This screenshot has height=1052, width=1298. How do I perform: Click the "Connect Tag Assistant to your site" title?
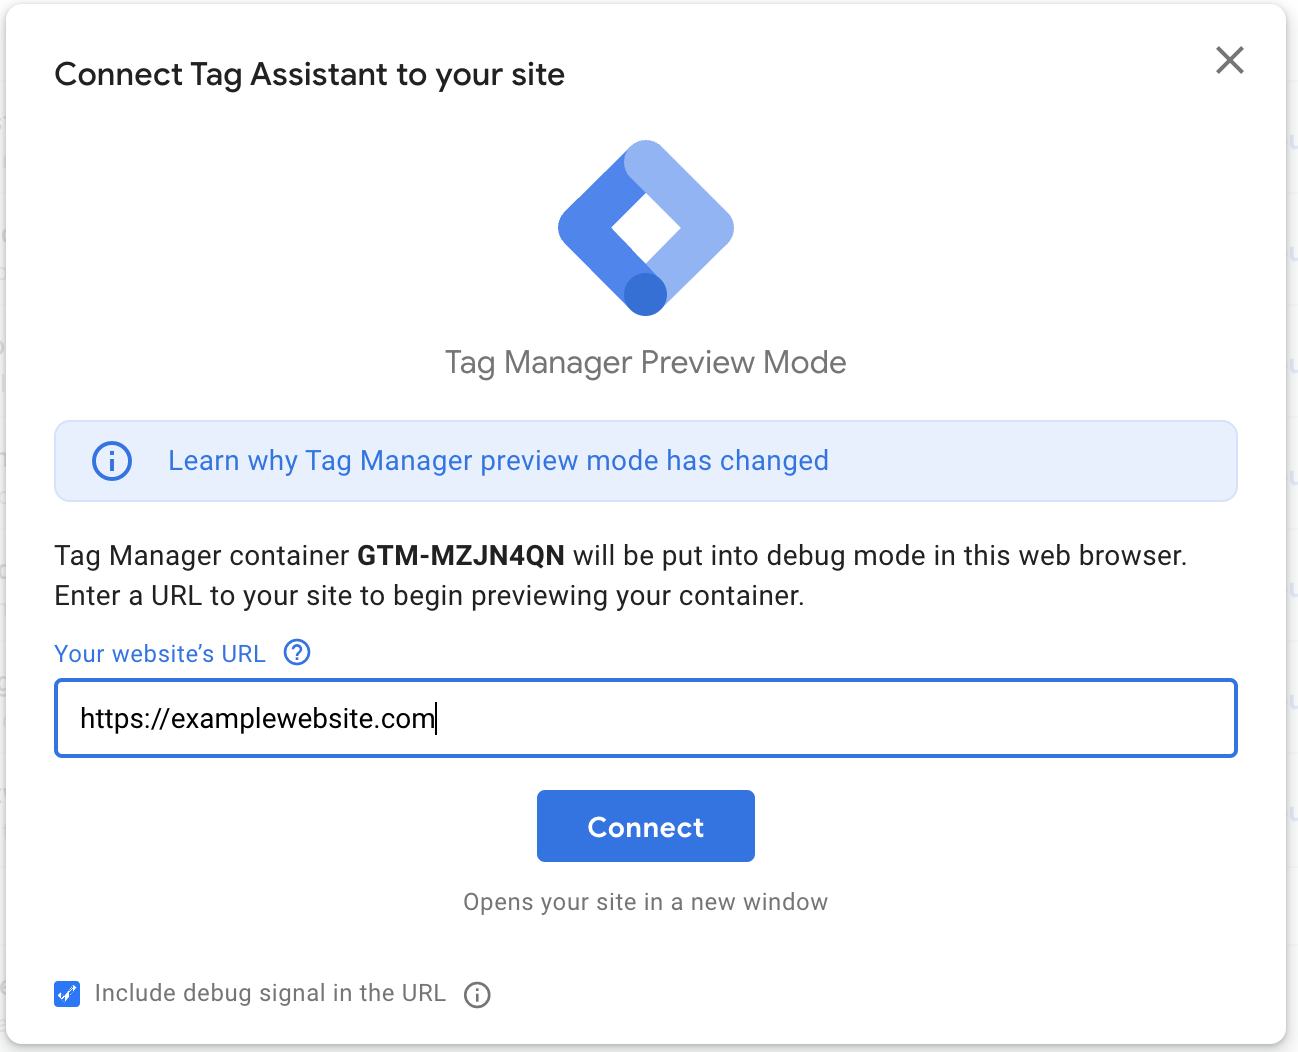click(x=310, y=75)
